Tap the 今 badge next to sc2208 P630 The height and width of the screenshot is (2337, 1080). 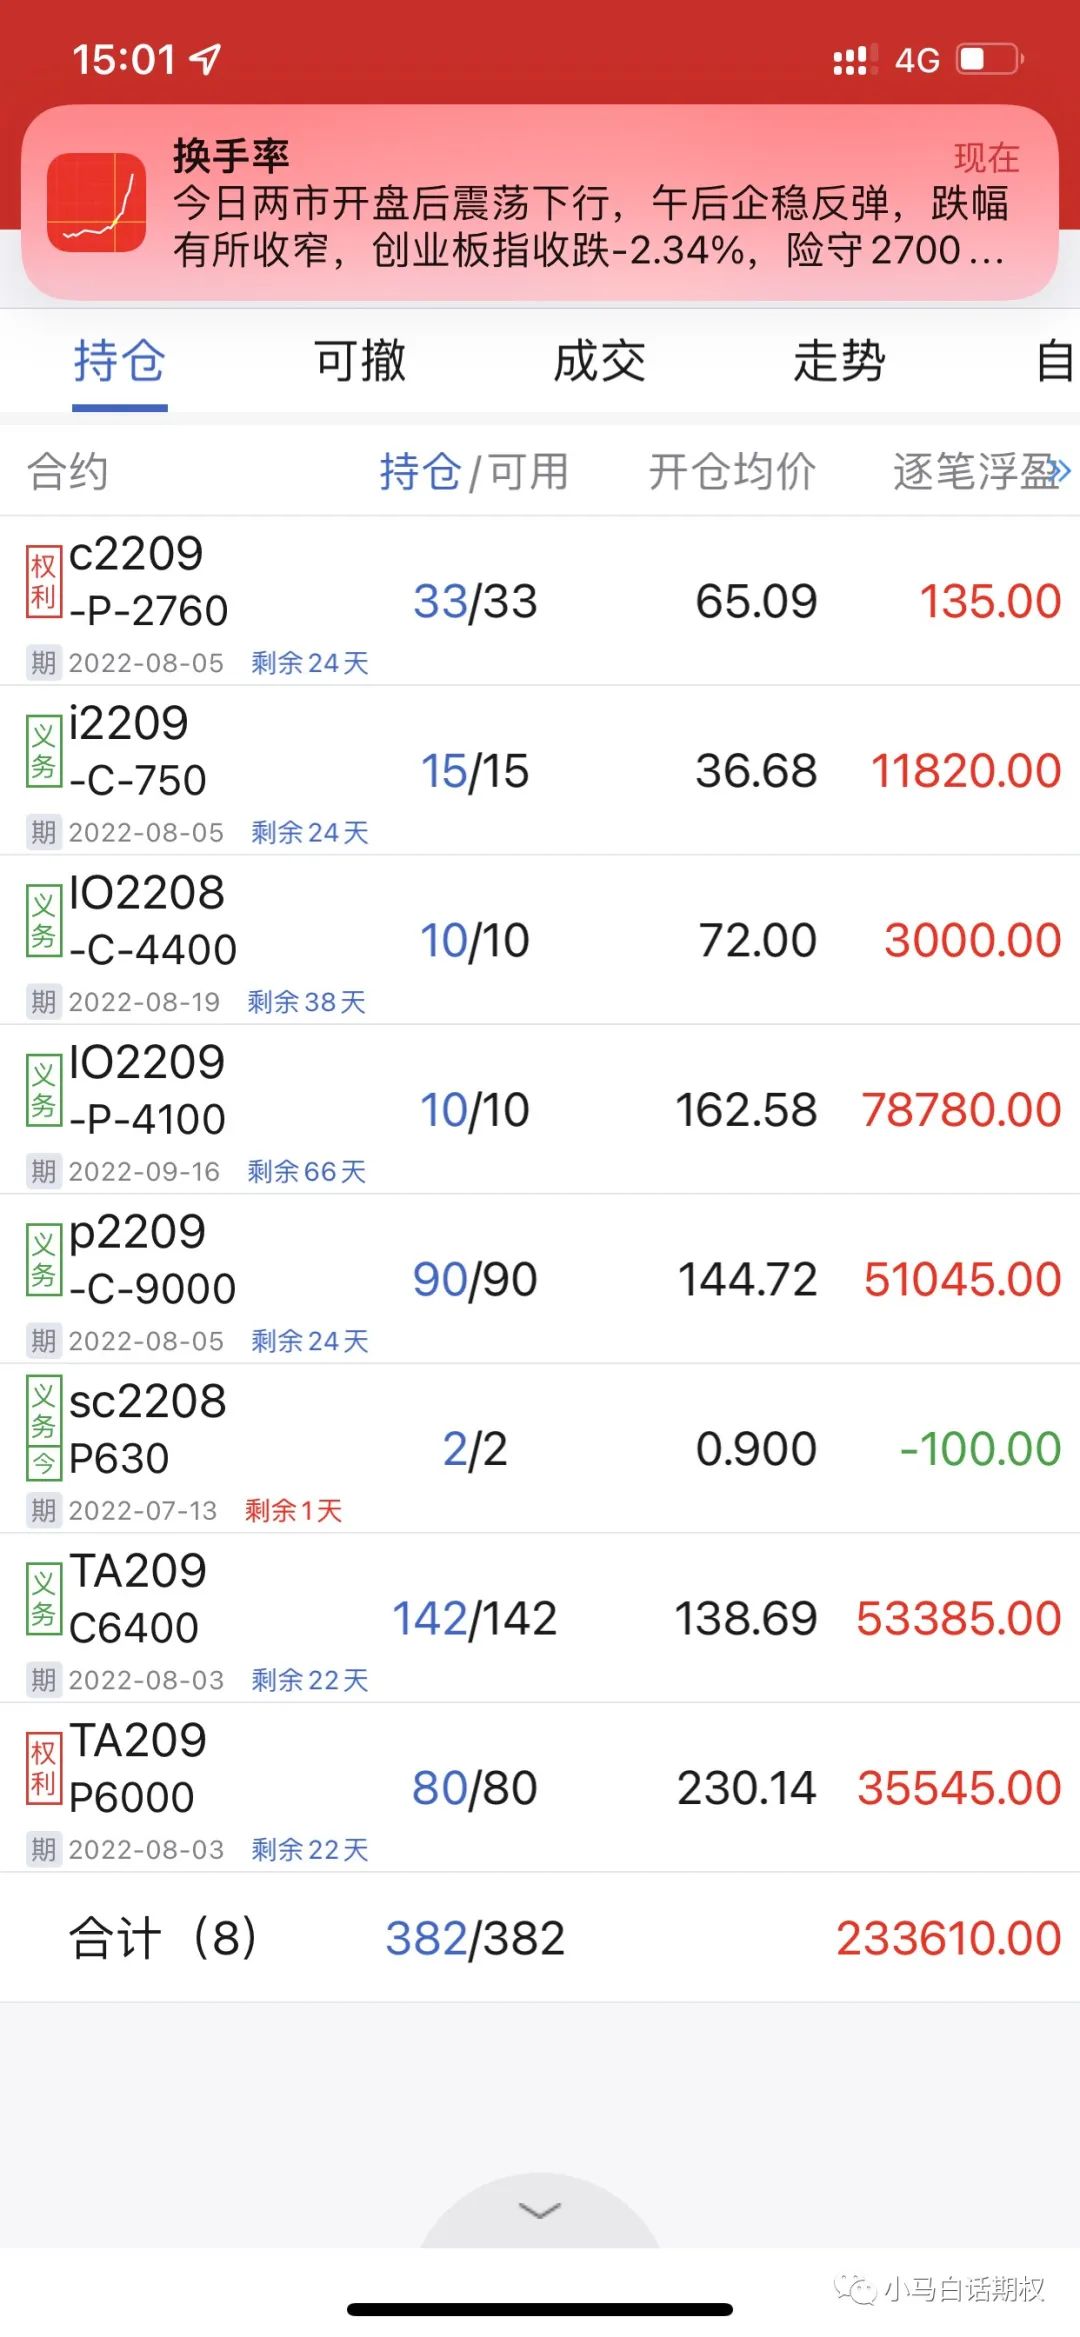(x=43, y=1465)
